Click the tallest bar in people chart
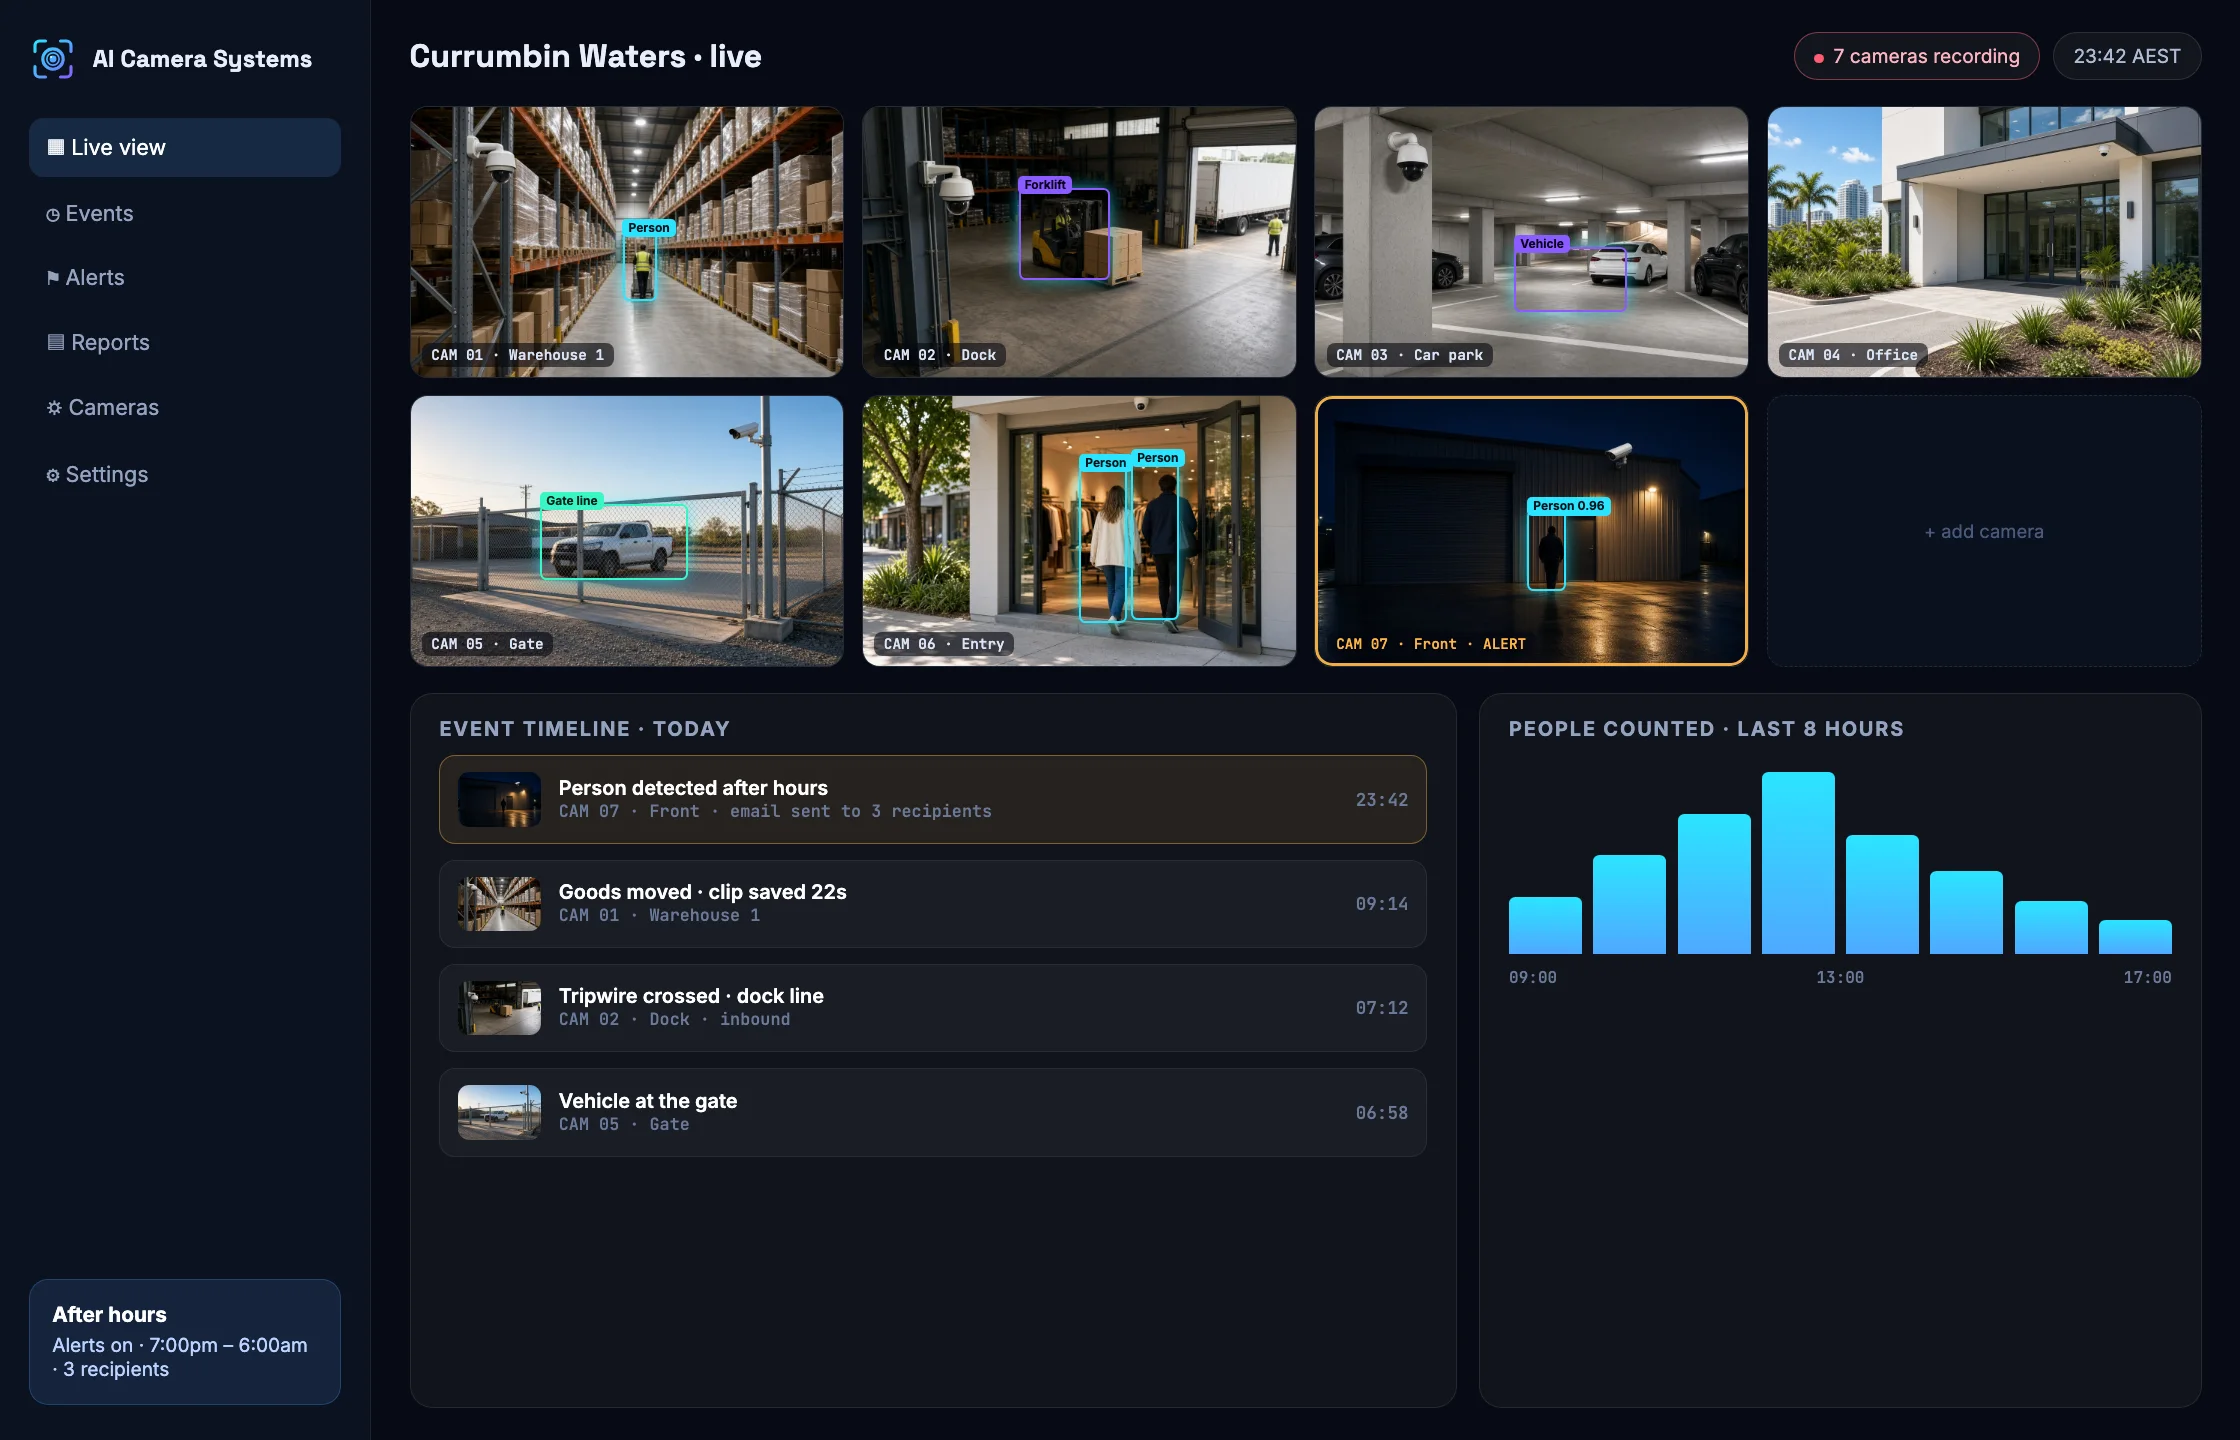The width and height of the screenshot is (2240, 1440). coord(1798,863)
